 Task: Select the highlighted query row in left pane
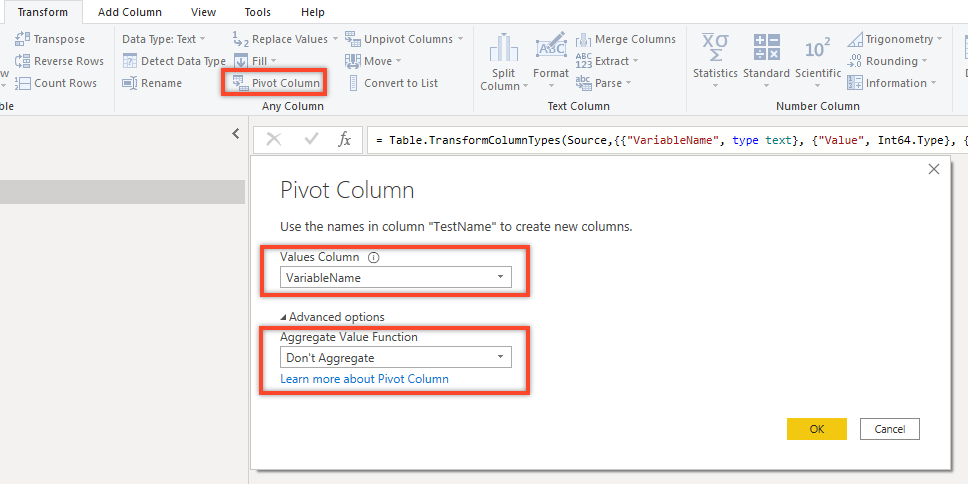click(122, 192)
